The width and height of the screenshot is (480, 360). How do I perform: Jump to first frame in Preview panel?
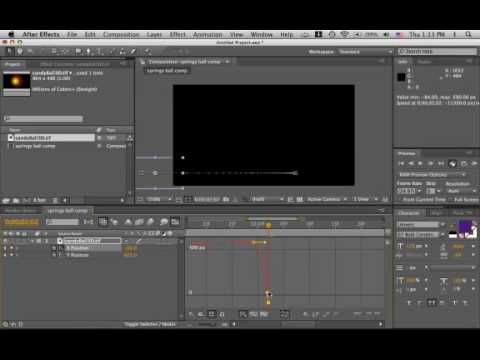[x=401, y=163]
